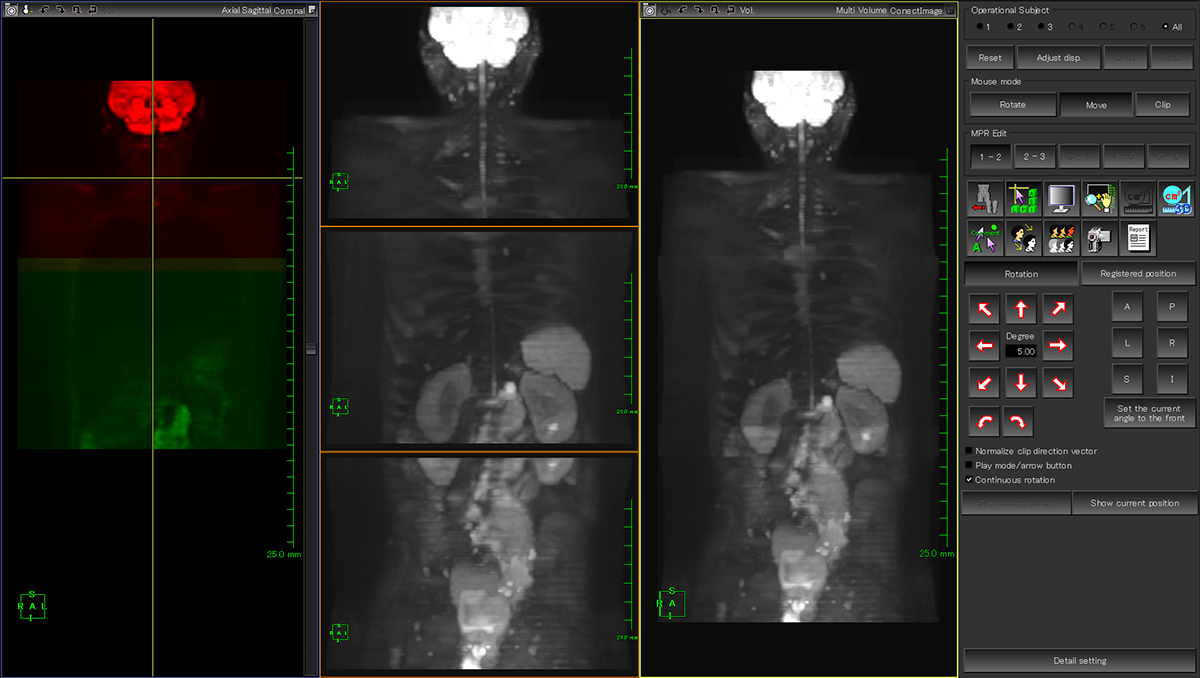This screenshot has width=1200, height=678.
Task: Select the top head-neck volume thumbnail
Action: click(x=479, y=112)
